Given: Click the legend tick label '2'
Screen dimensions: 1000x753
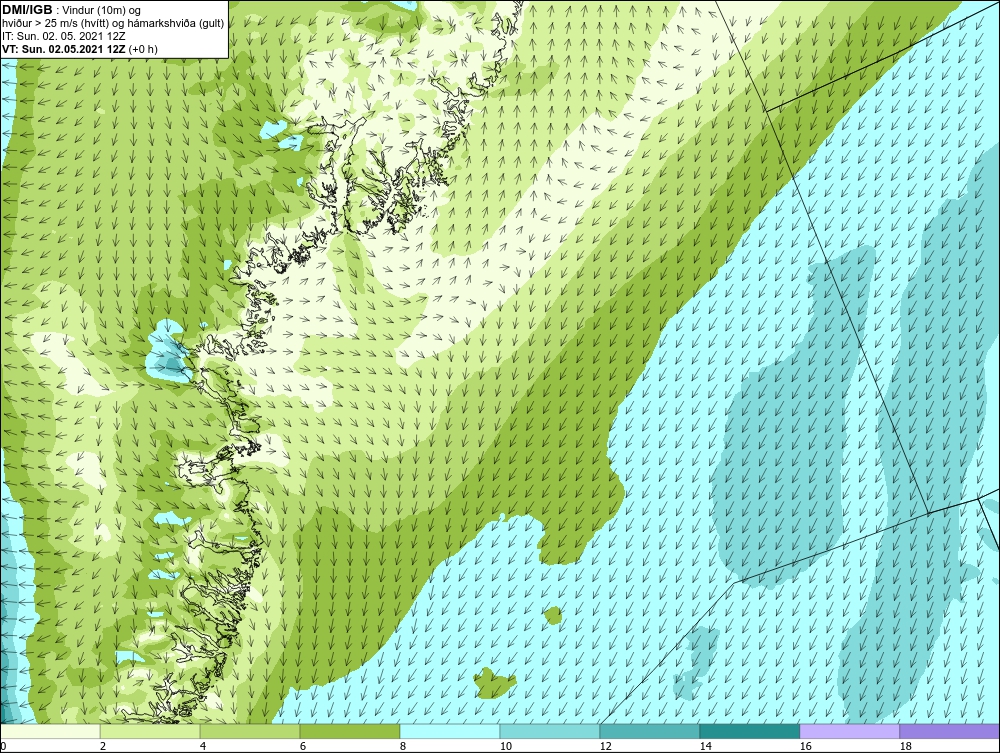Looking at the screenshot, I should pyautogui.click(x=103, y=746).
